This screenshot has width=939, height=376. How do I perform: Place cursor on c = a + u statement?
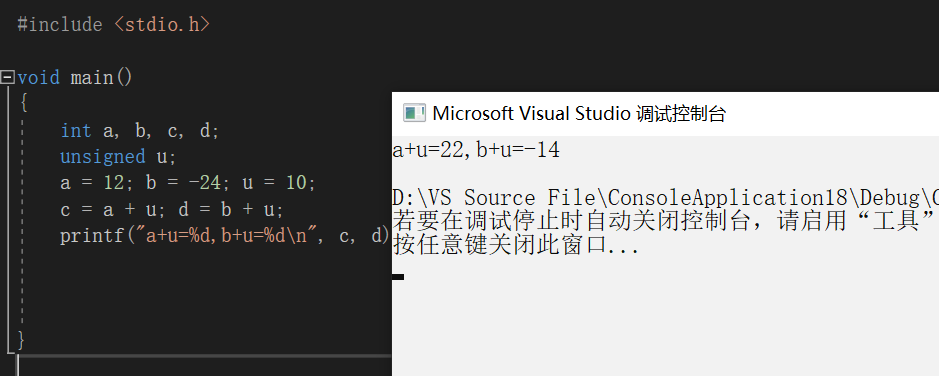[x=107, y=210]
